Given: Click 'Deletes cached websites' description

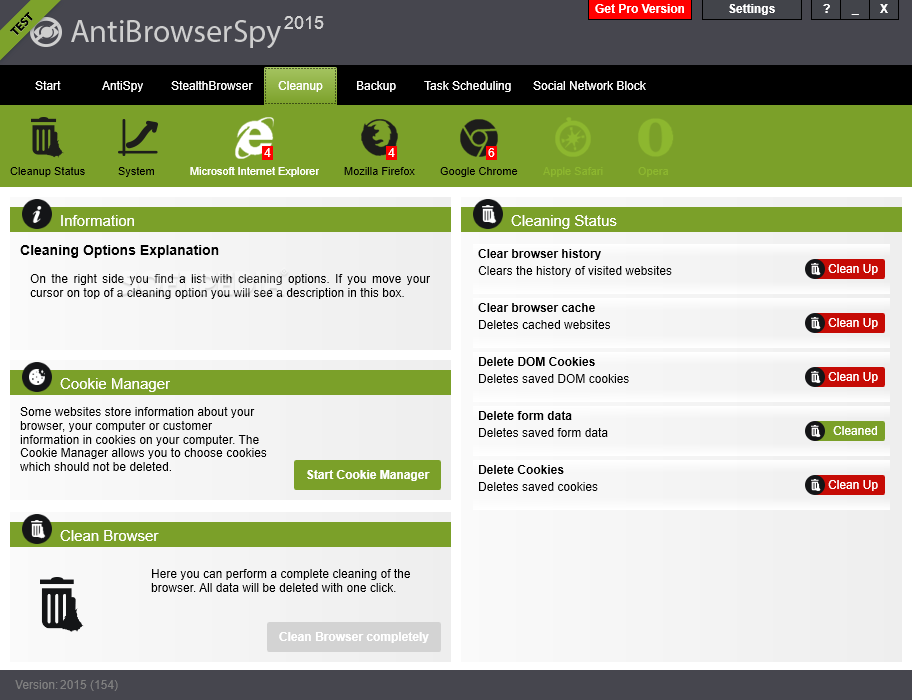Looking at the screenshot, I should (x=544, y=325).
